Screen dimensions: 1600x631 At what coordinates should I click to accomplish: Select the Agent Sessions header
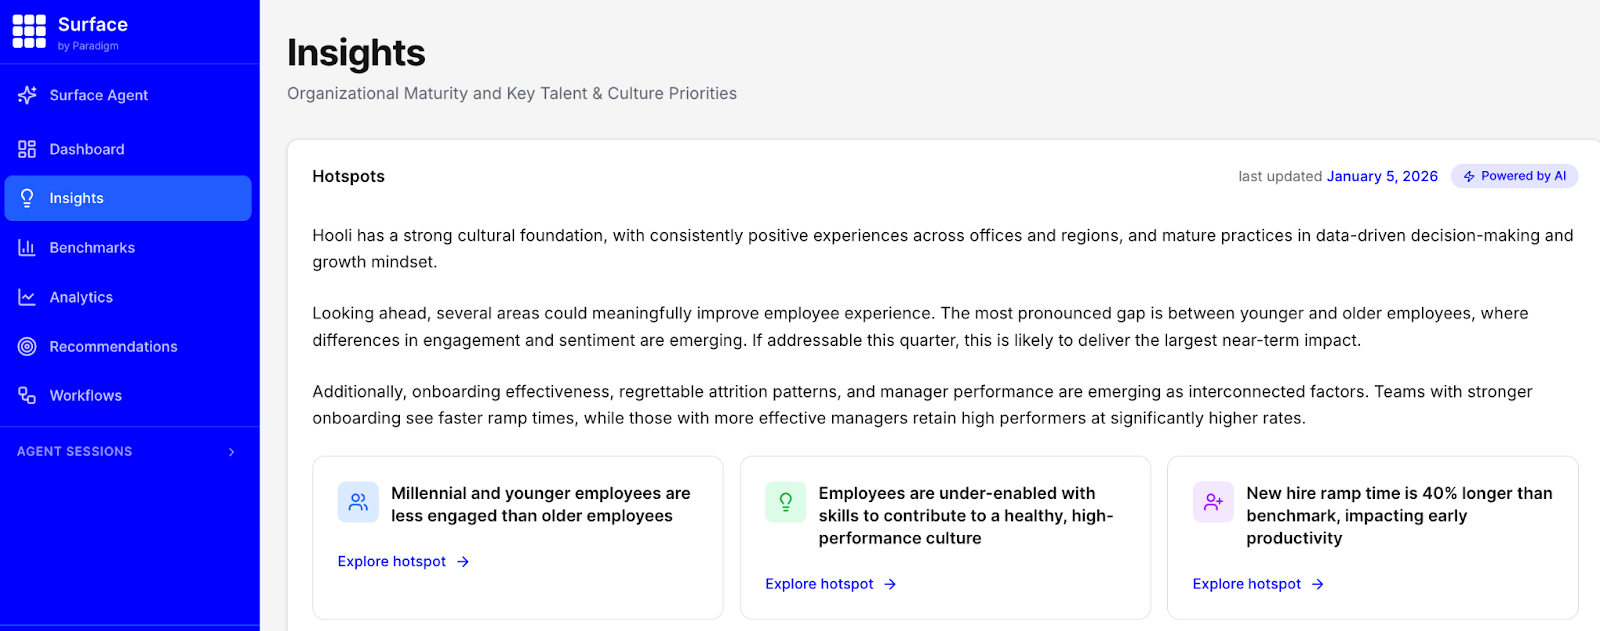(75, 452)
